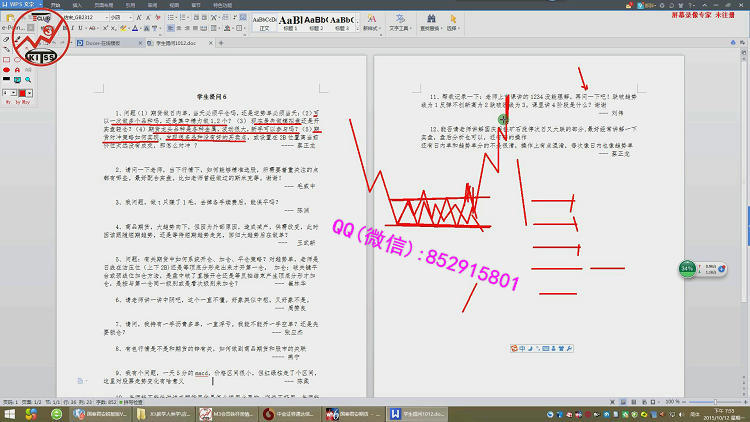Image resolution: width=750 pixels, height=422 pixels.
Task: Apply the 正文 body text style
Action: point(263,22)
